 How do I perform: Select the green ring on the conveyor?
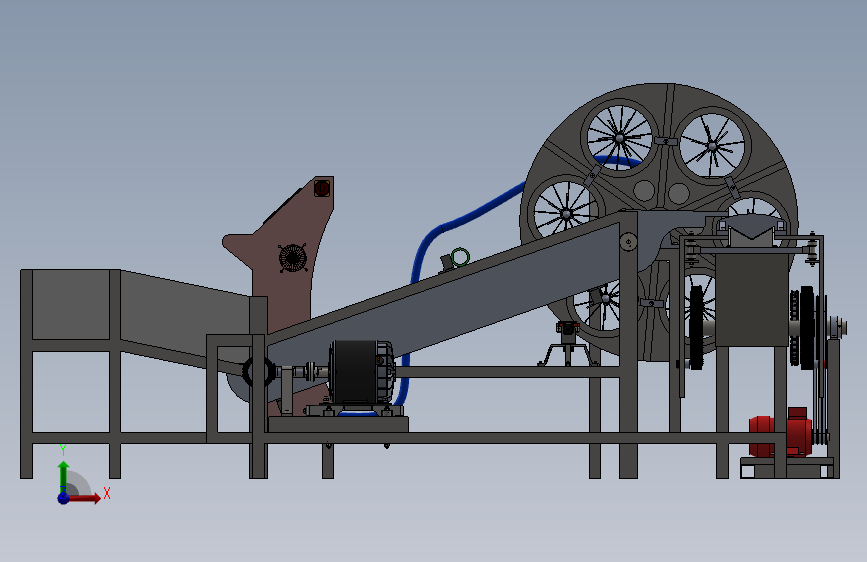(460, 257)
